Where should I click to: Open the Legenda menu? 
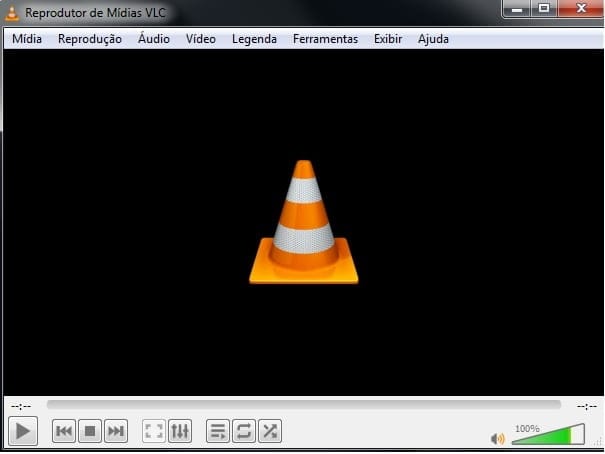point(254,39)
